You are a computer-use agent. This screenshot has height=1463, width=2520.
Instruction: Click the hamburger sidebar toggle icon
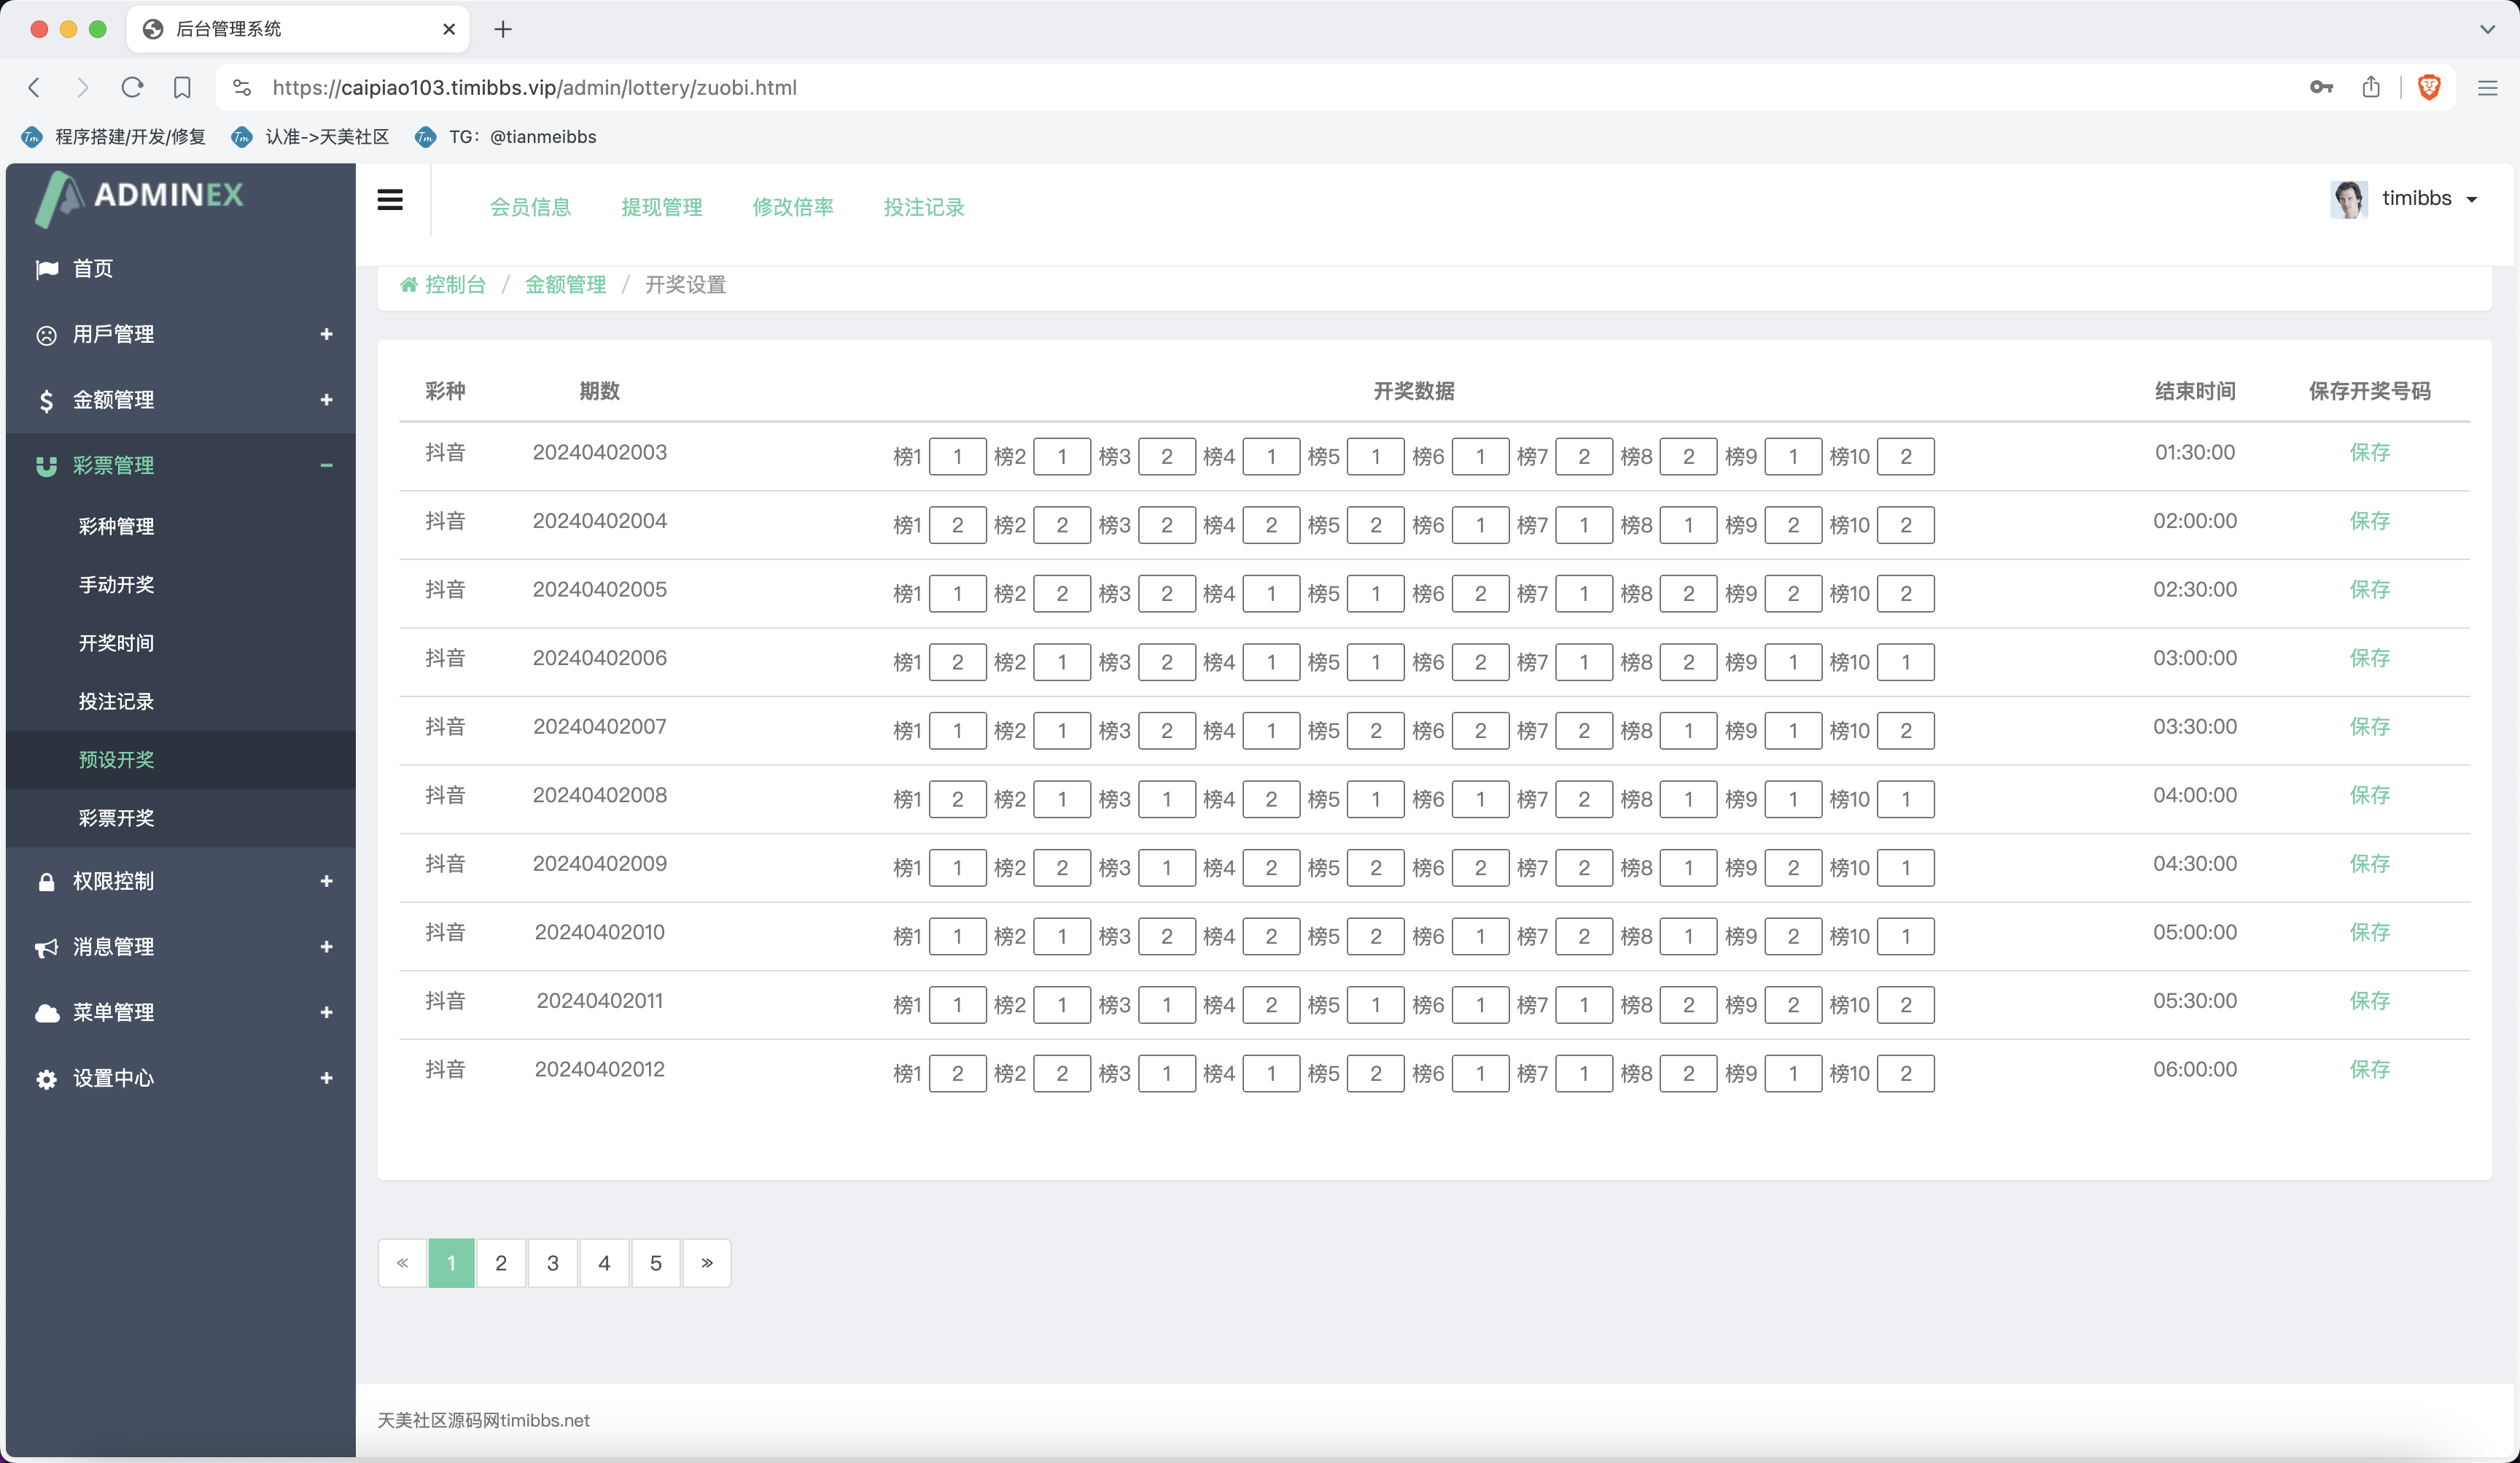click(390, 200)
